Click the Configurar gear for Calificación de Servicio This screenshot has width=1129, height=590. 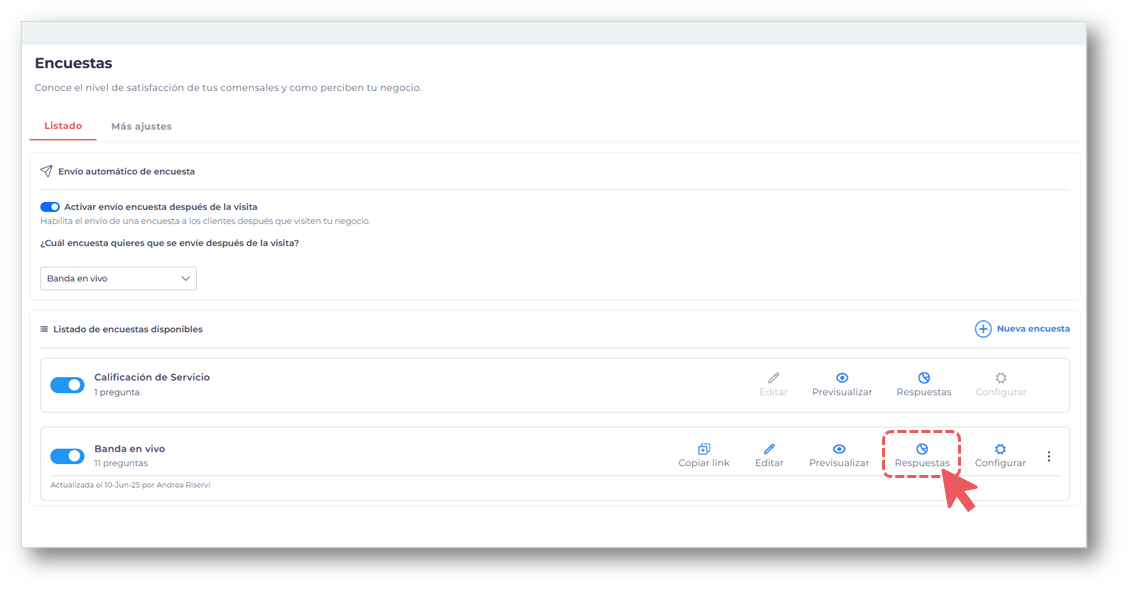[1001, 378]
